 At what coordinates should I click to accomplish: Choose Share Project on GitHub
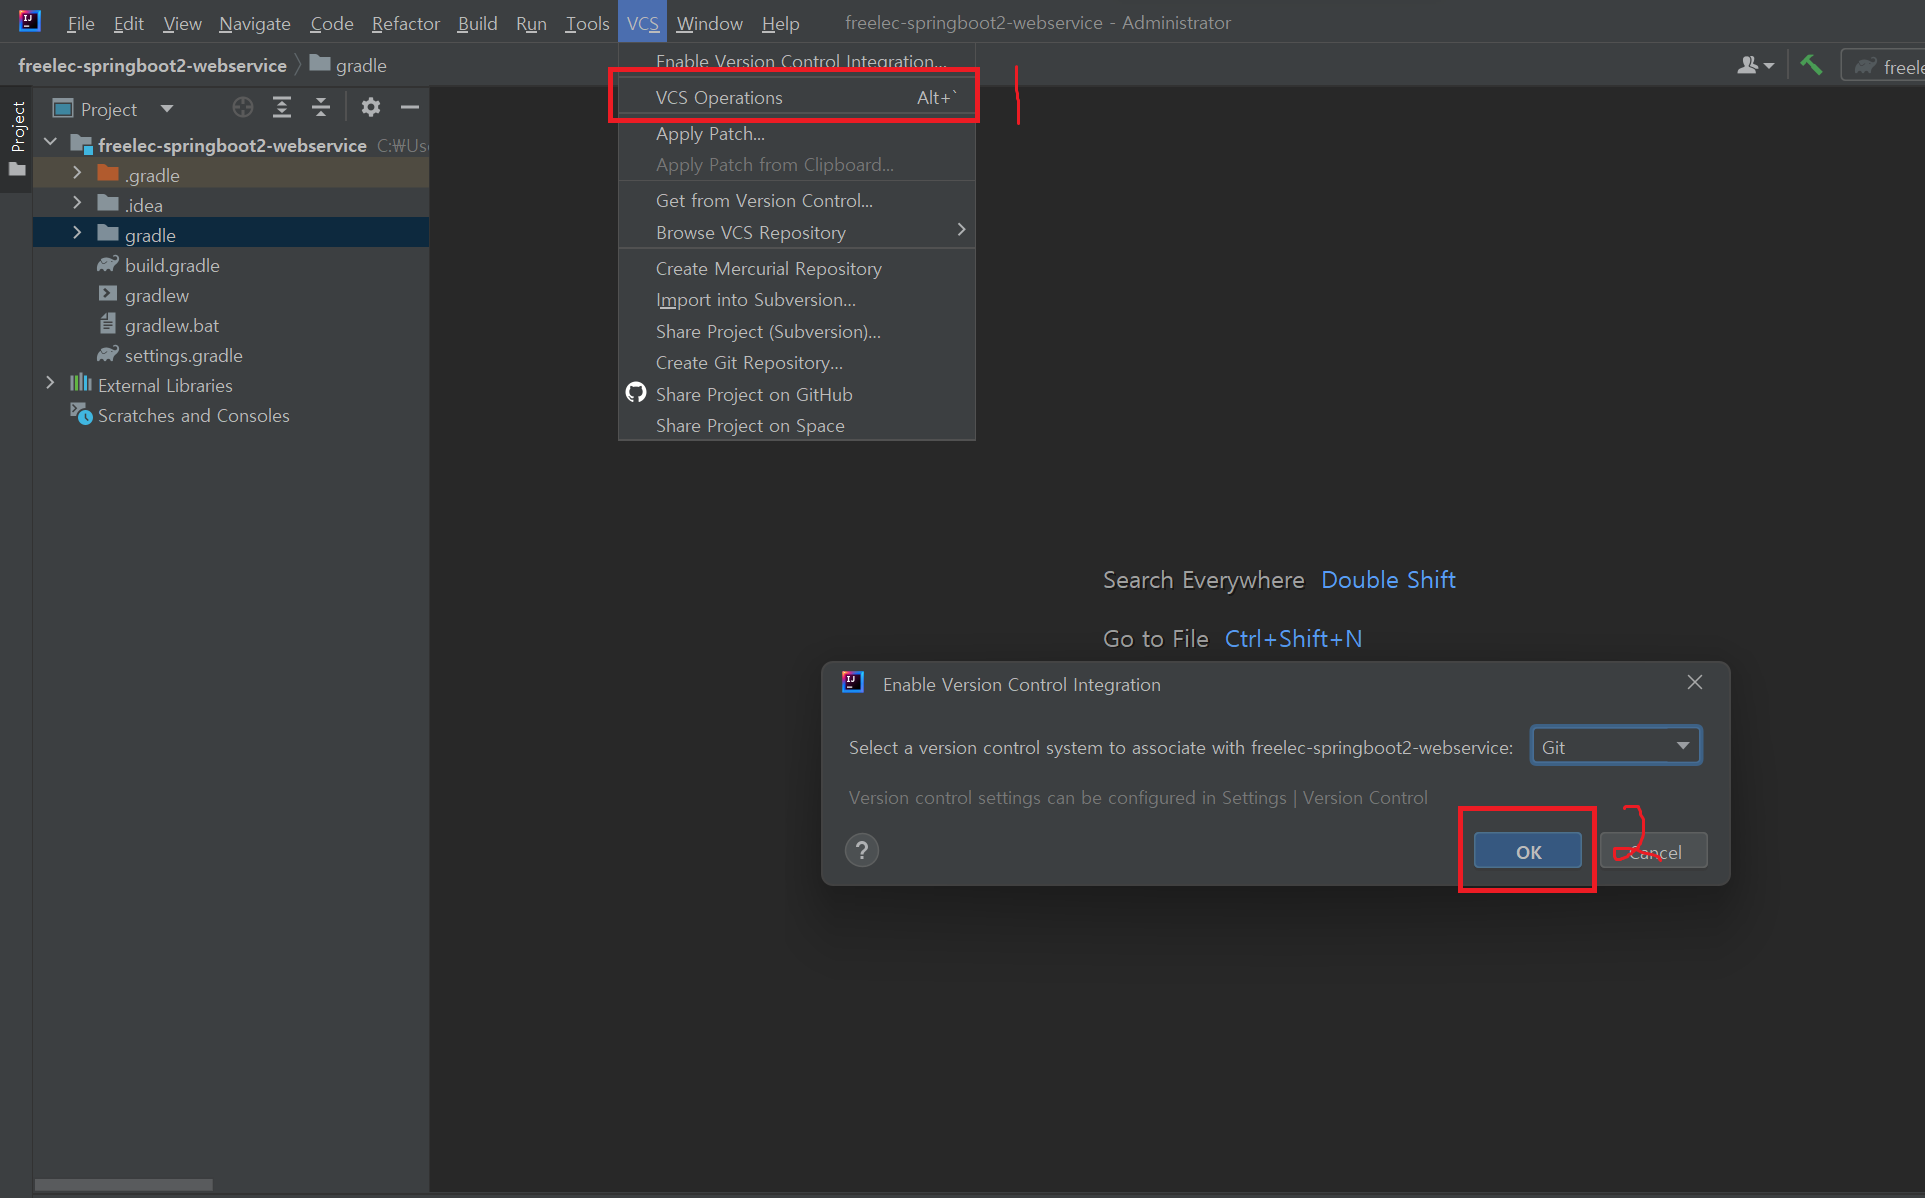click(754, 395)
